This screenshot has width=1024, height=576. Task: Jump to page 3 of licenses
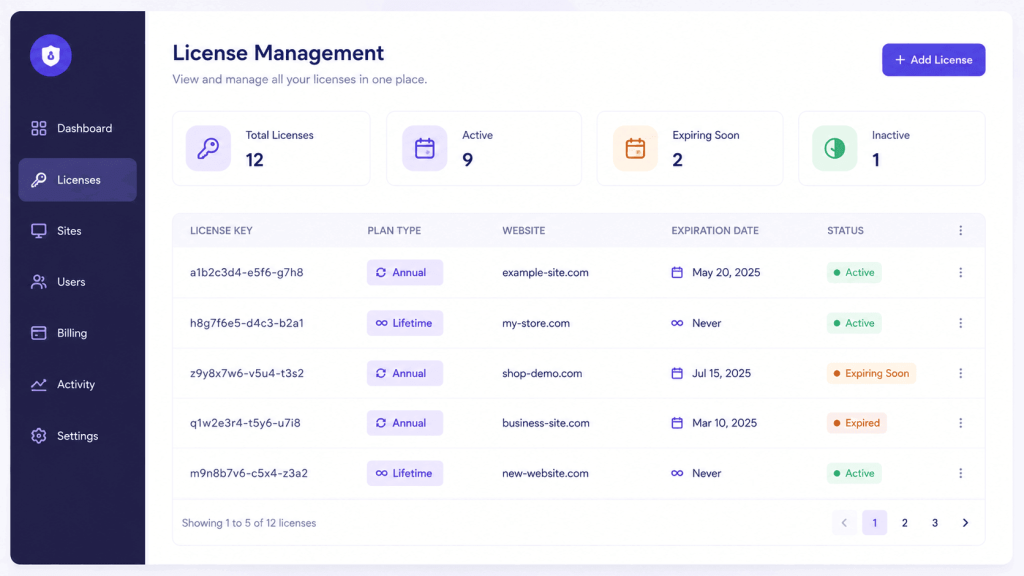pyautogui.click(x=935, y=522)
